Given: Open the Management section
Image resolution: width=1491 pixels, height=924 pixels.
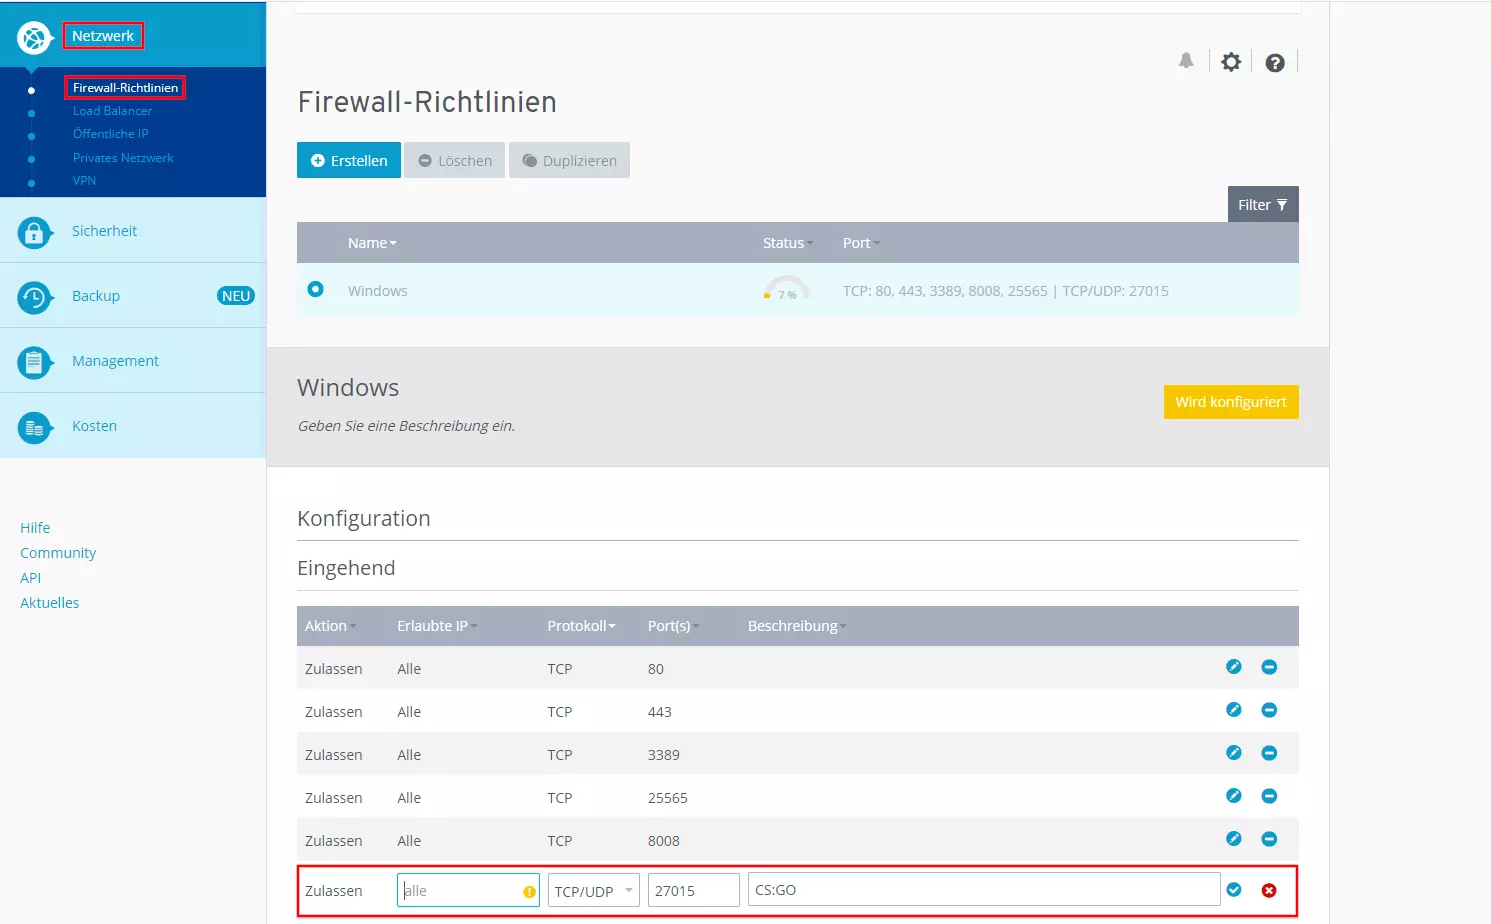Looking at the screenshot, I should pyautogui.click(x=115, y=361).
